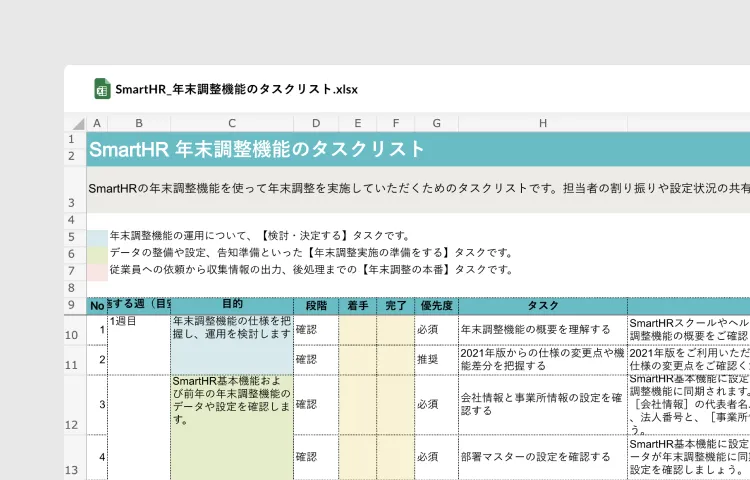Screen dimensions: 750x480
Task: Select the 部署マスターの設定を確認する task cell
Action: click(542, 457)
